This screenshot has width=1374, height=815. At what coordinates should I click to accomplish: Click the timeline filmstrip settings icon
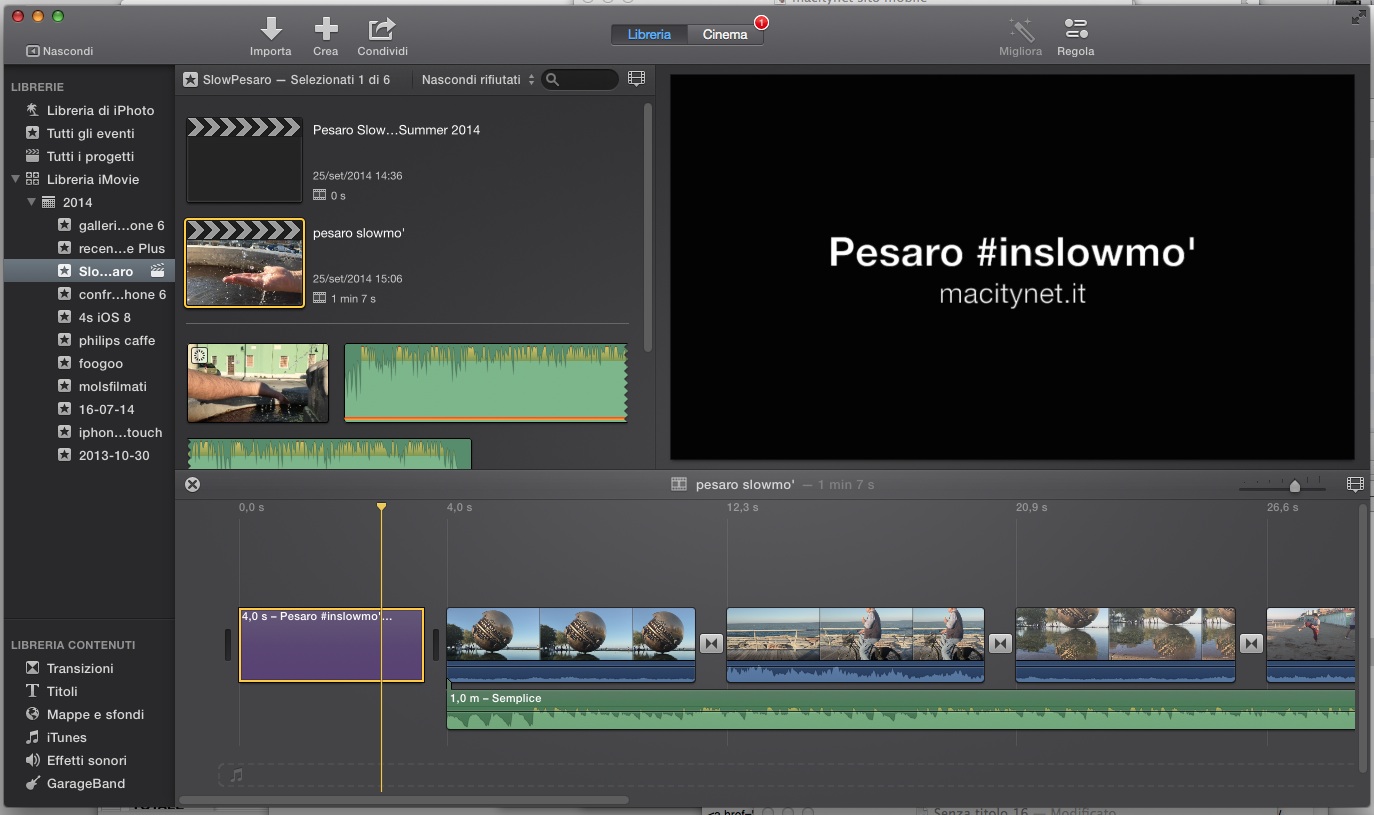tap(1355, 484)
